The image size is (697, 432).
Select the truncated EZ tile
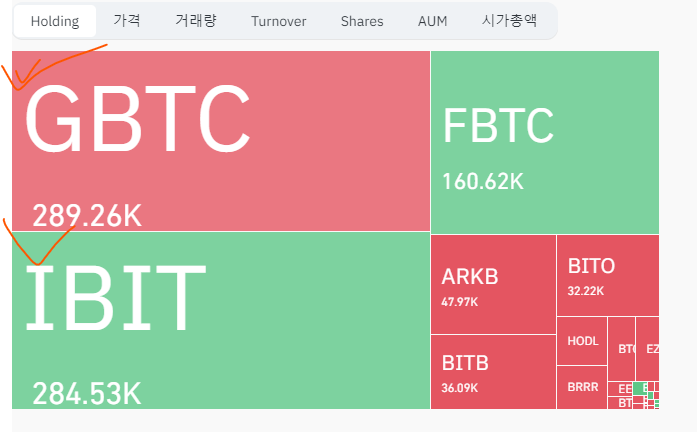click(x=651, y=348)
